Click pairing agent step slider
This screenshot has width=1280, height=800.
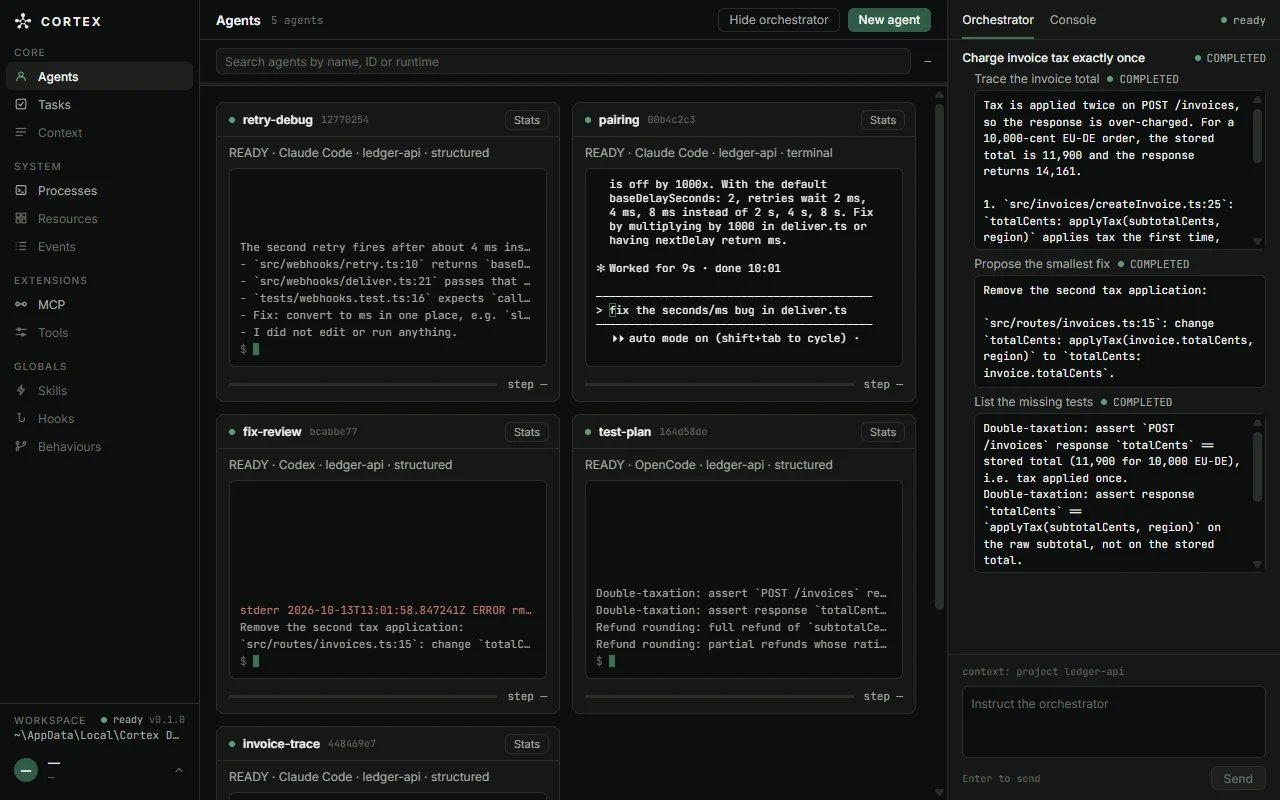[x=719, y=384]
